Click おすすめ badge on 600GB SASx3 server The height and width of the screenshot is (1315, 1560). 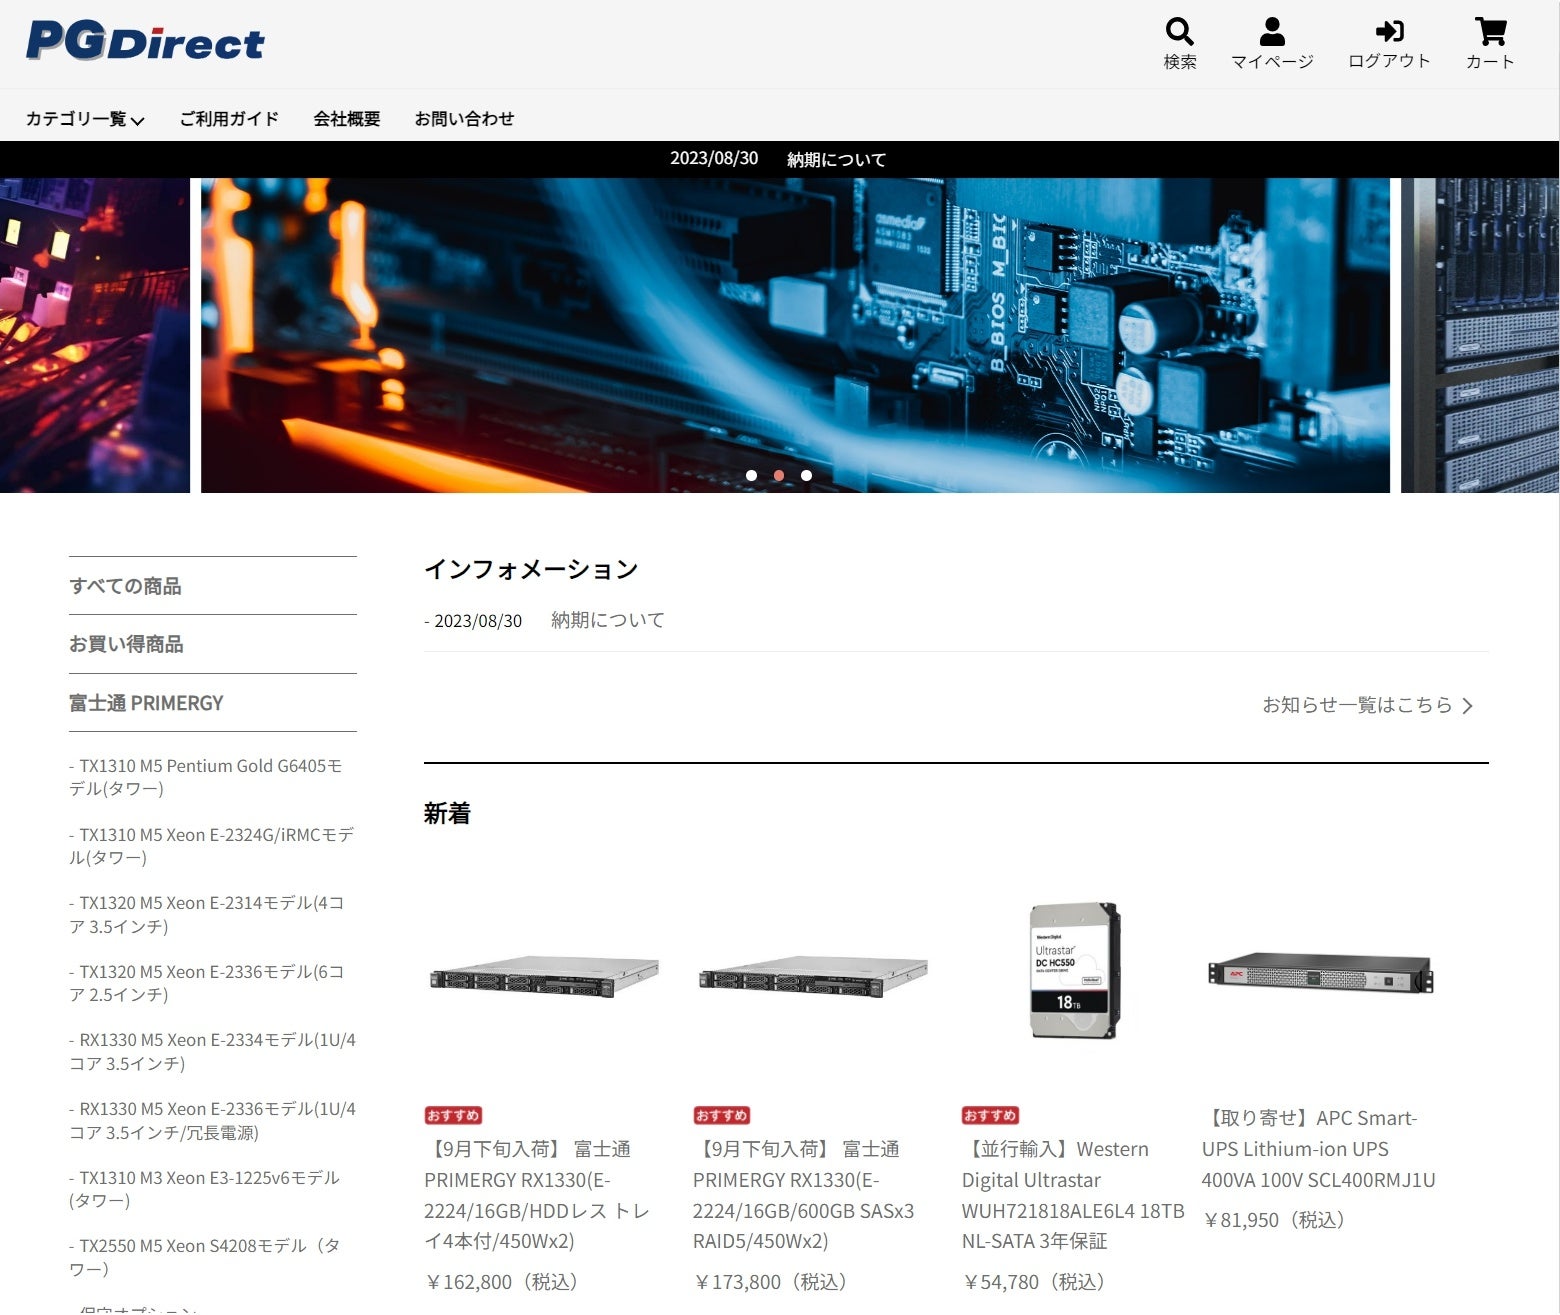coord(721,1115)
